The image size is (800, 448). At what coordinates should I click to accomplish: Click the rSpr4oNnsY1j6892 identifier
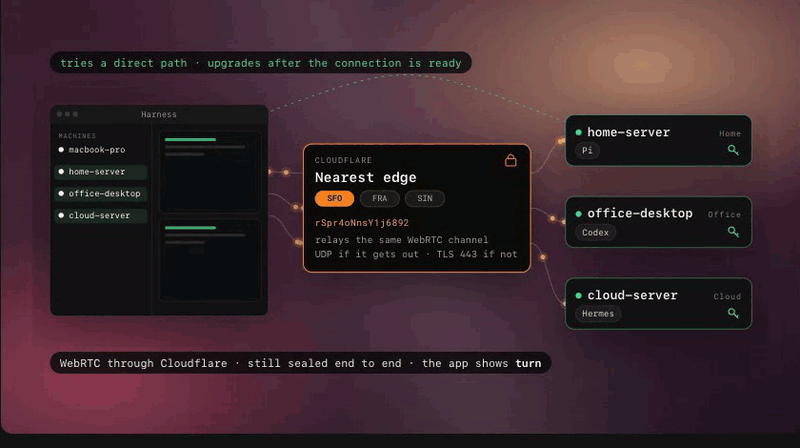[x=362, y=223]
